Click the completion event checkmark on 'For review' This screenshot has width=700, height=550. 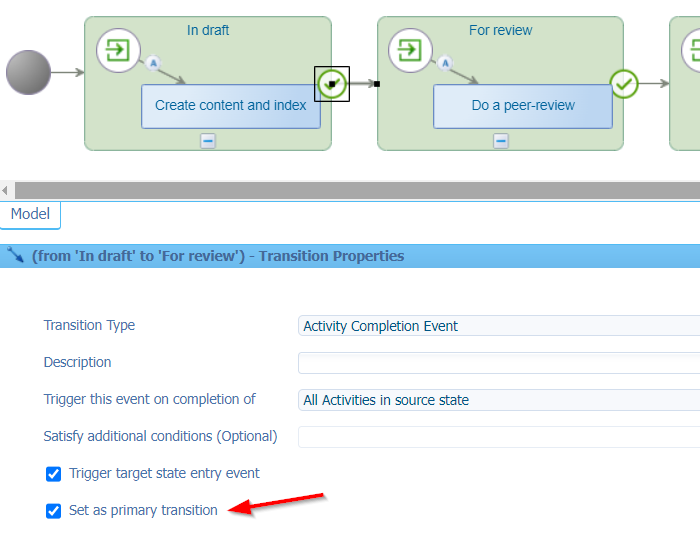pyautogui.click(x=624, y=84)
